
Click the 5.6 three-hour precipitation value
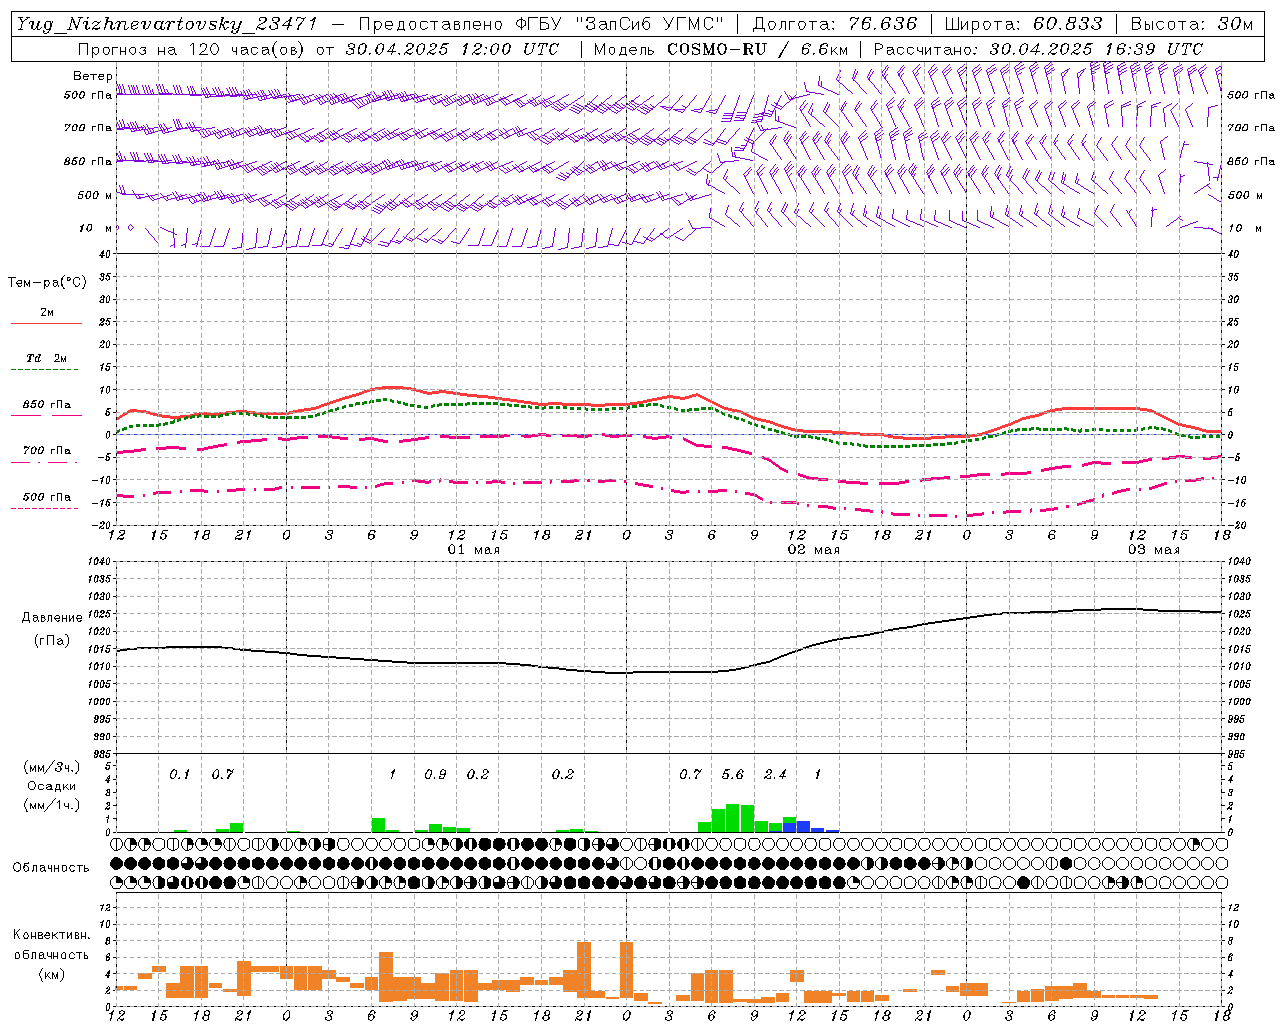733,774
